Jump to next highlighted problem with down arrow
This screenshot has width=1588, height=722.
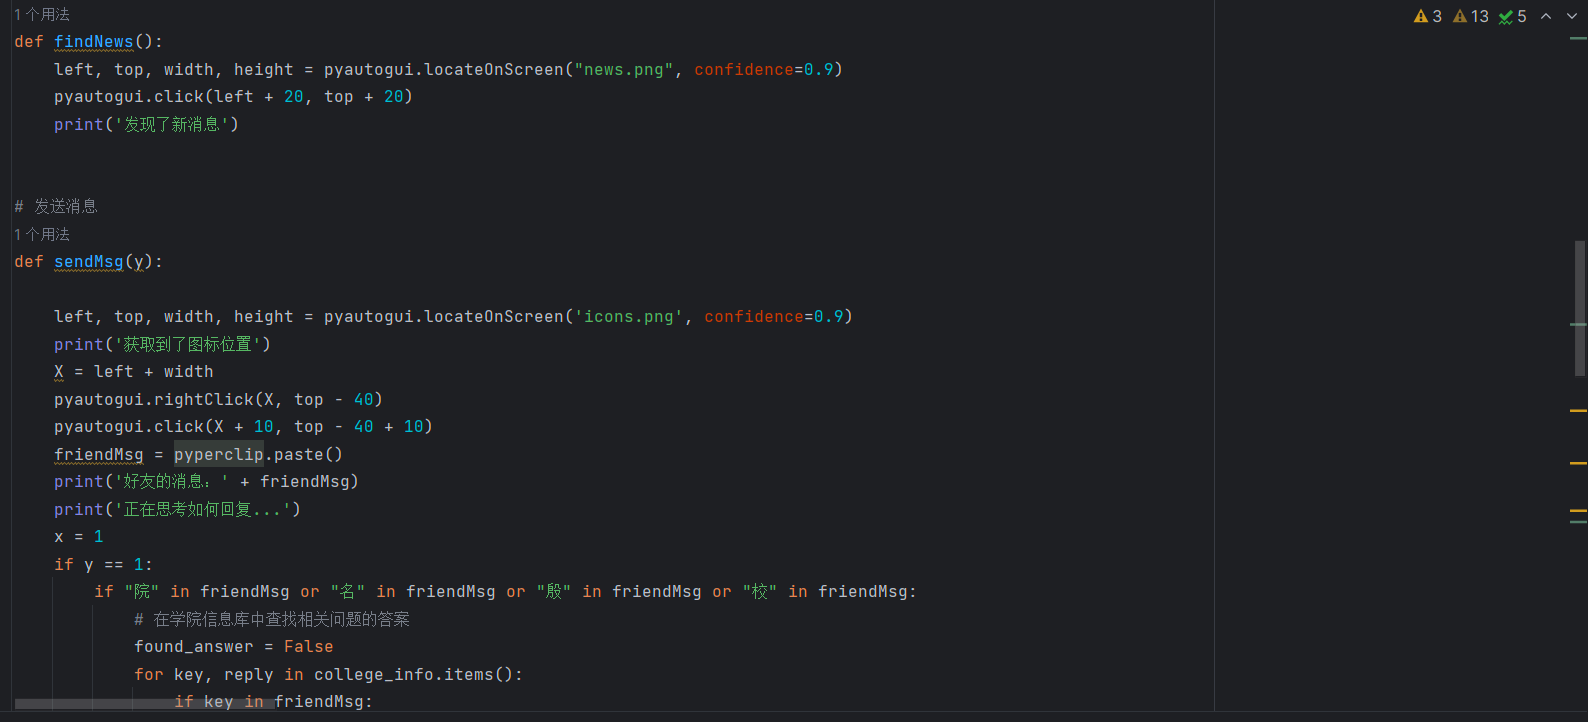1572,16
